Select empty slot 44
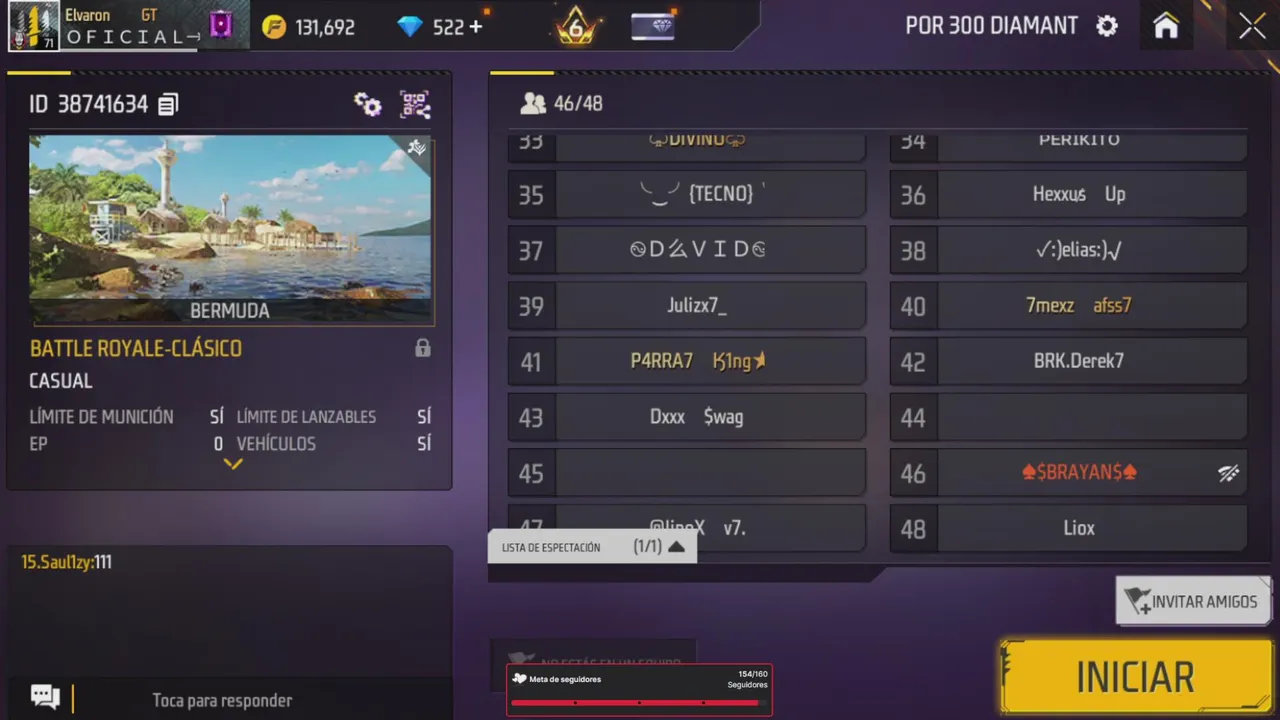The height and width of the screenshot is (720, 1280). point(1068,417)
